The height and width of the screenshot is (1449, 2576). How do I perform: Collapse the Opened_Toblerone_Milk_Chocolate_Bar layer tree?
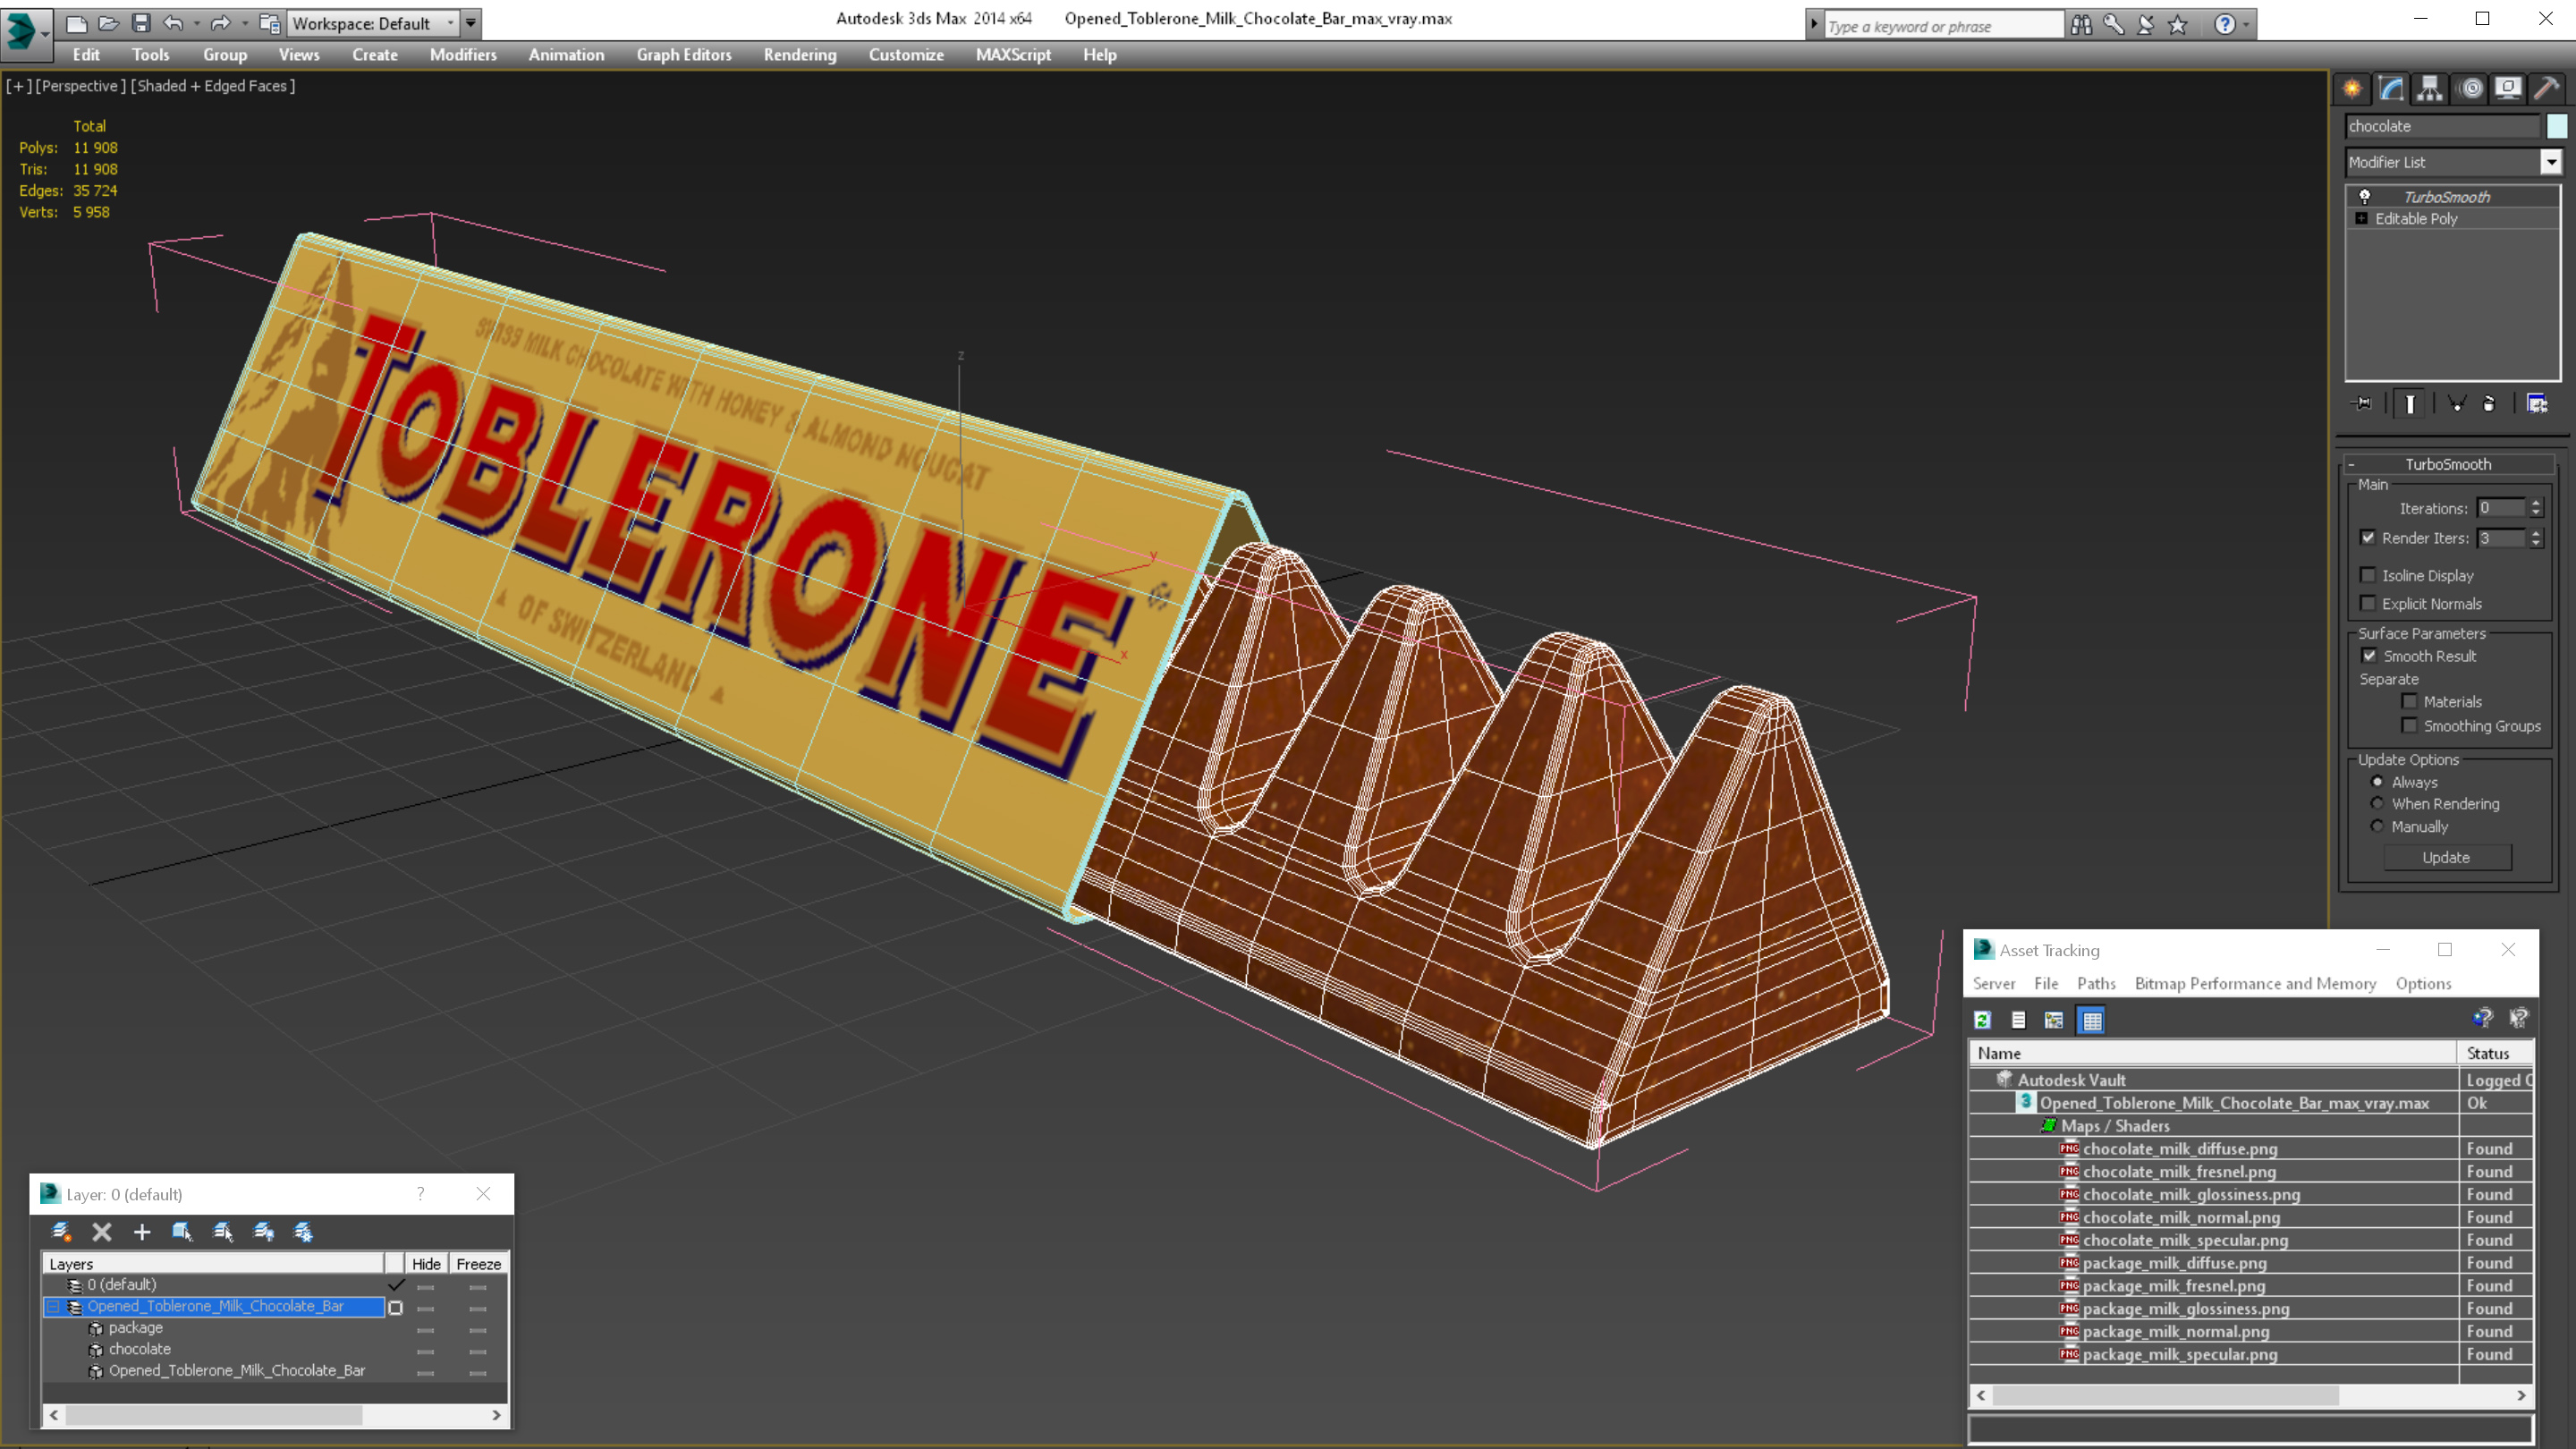coord(53,1307)
